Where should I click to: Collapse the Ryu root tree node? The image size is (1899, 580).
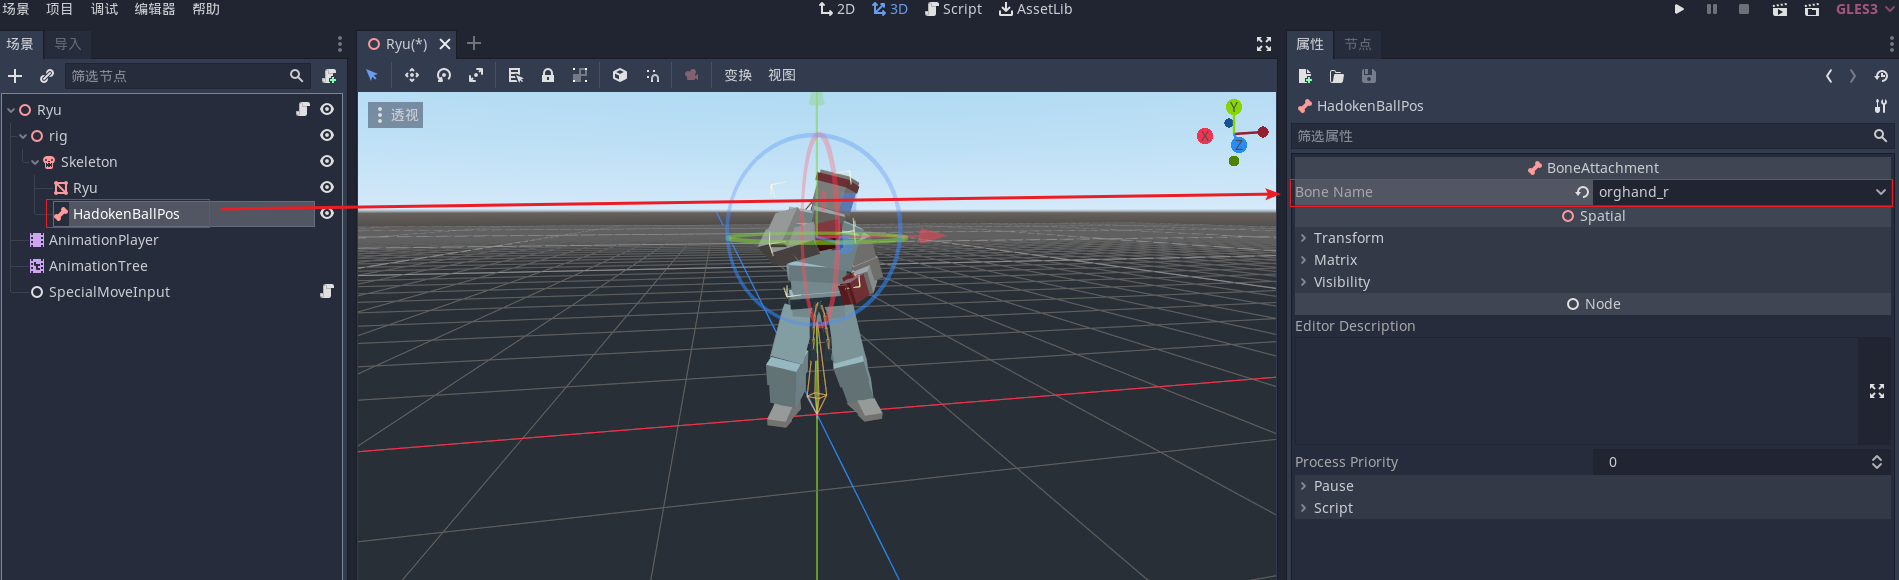coord(11,110)
